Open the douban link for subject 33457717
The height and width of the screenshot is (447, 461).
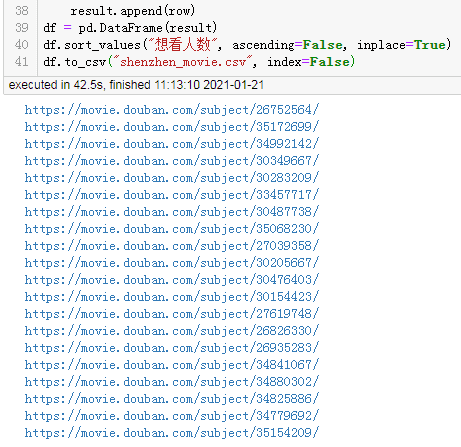click(172, 195)
